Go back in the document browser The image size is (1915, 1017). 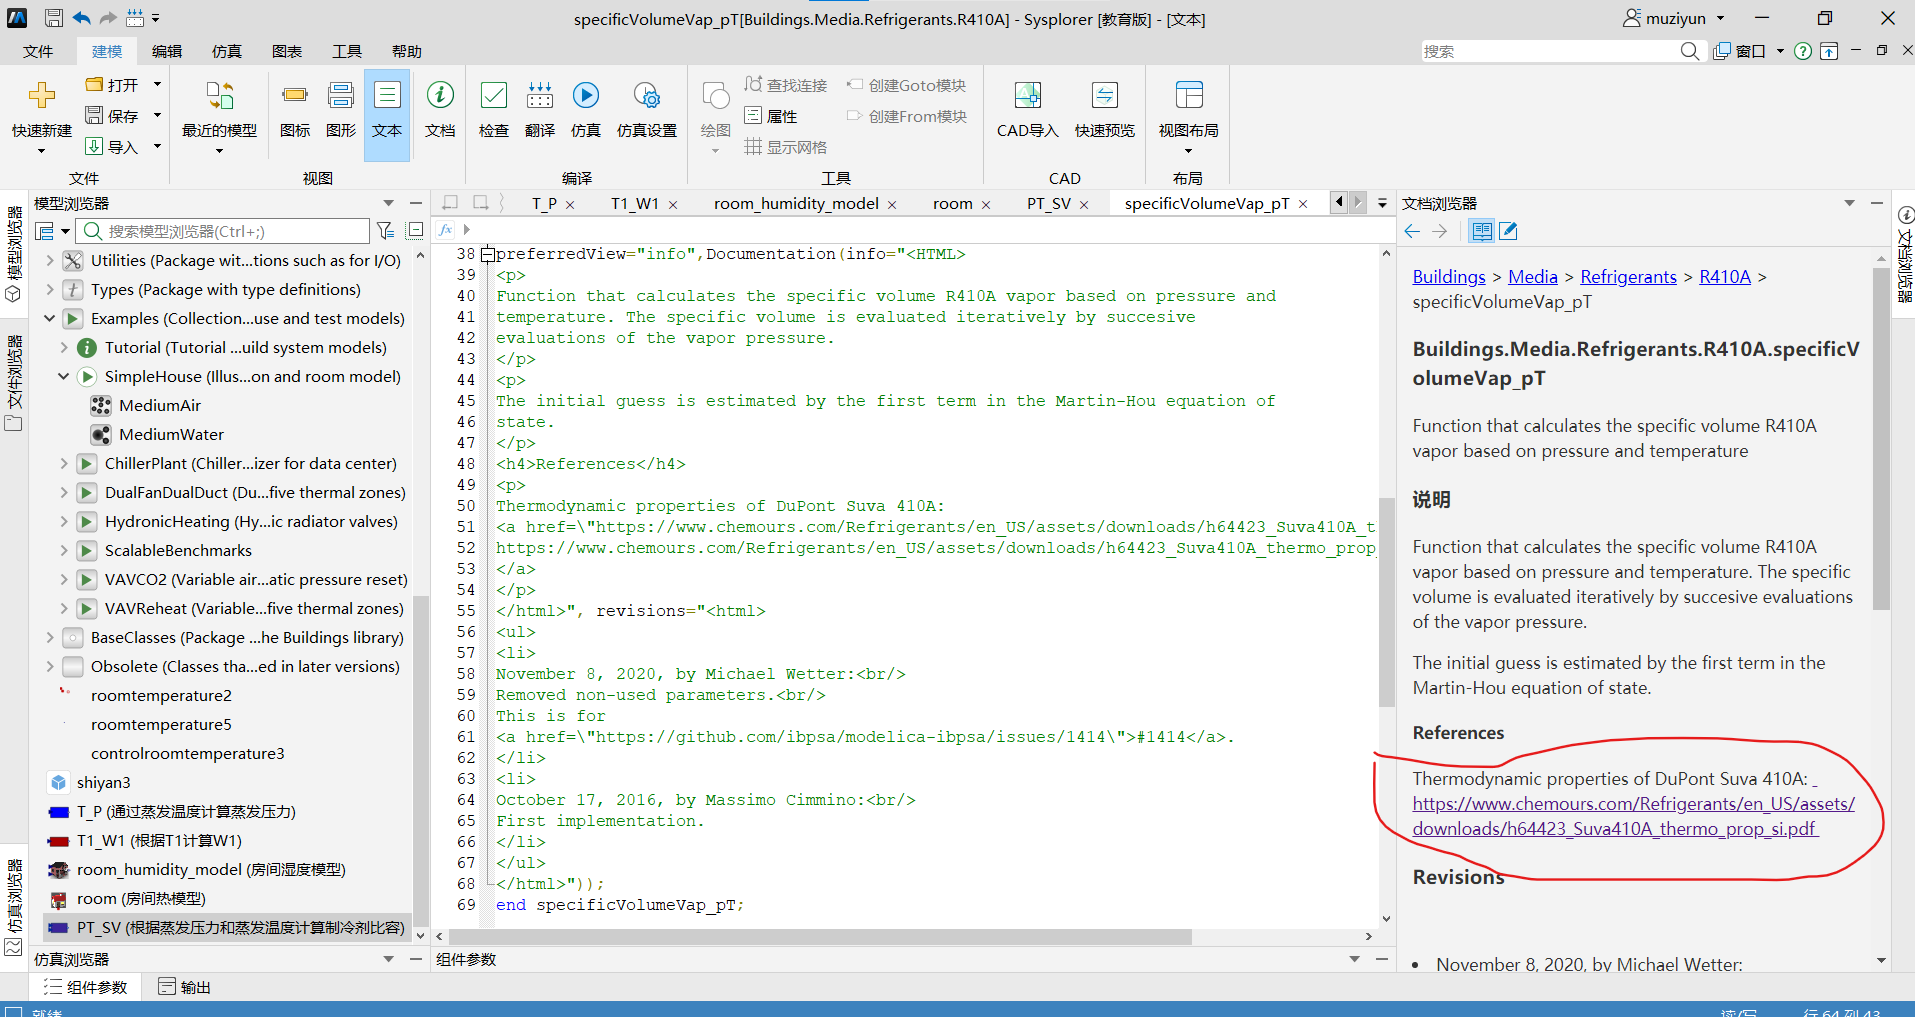[1412, 231]
